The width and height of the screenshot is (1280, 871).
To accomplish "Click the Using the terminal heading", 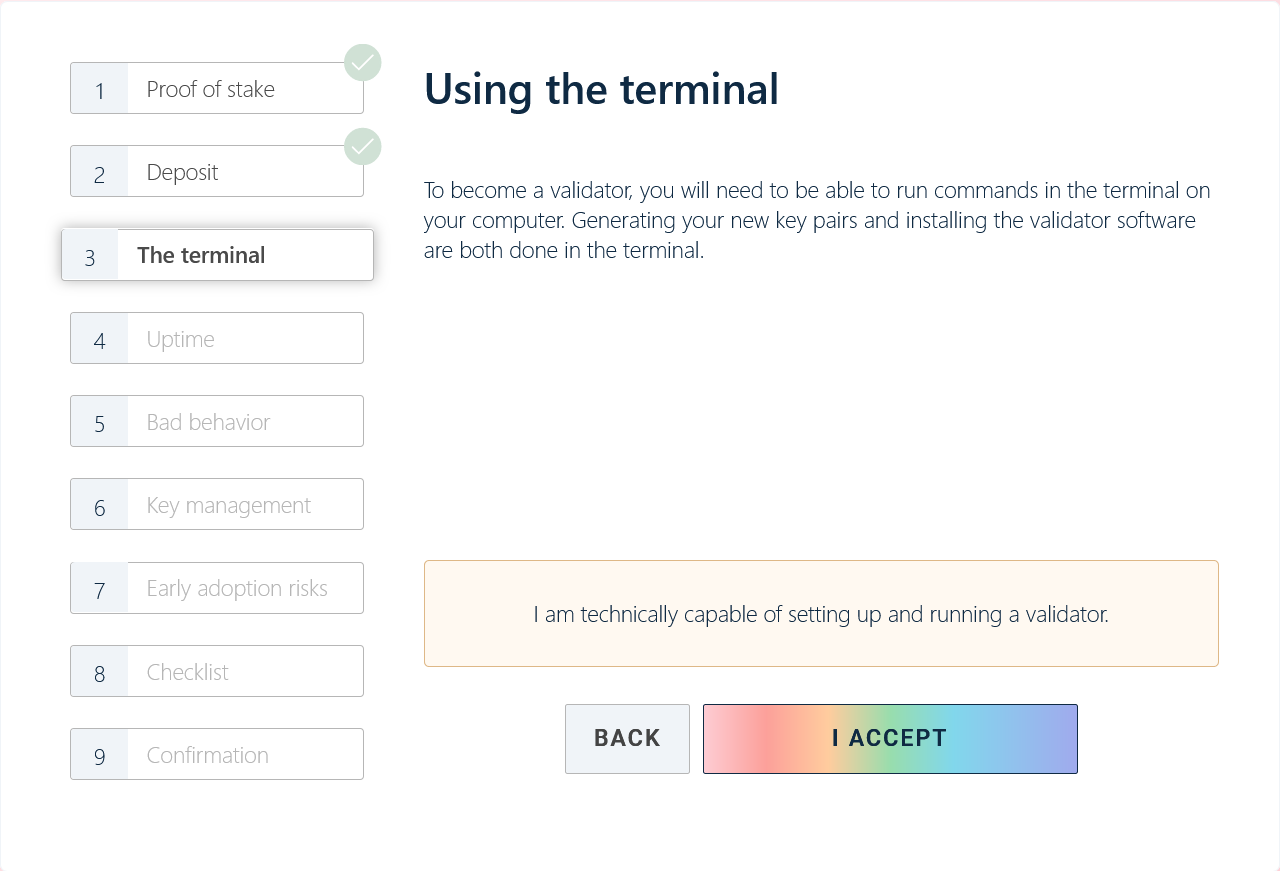I will click(601, 89).
